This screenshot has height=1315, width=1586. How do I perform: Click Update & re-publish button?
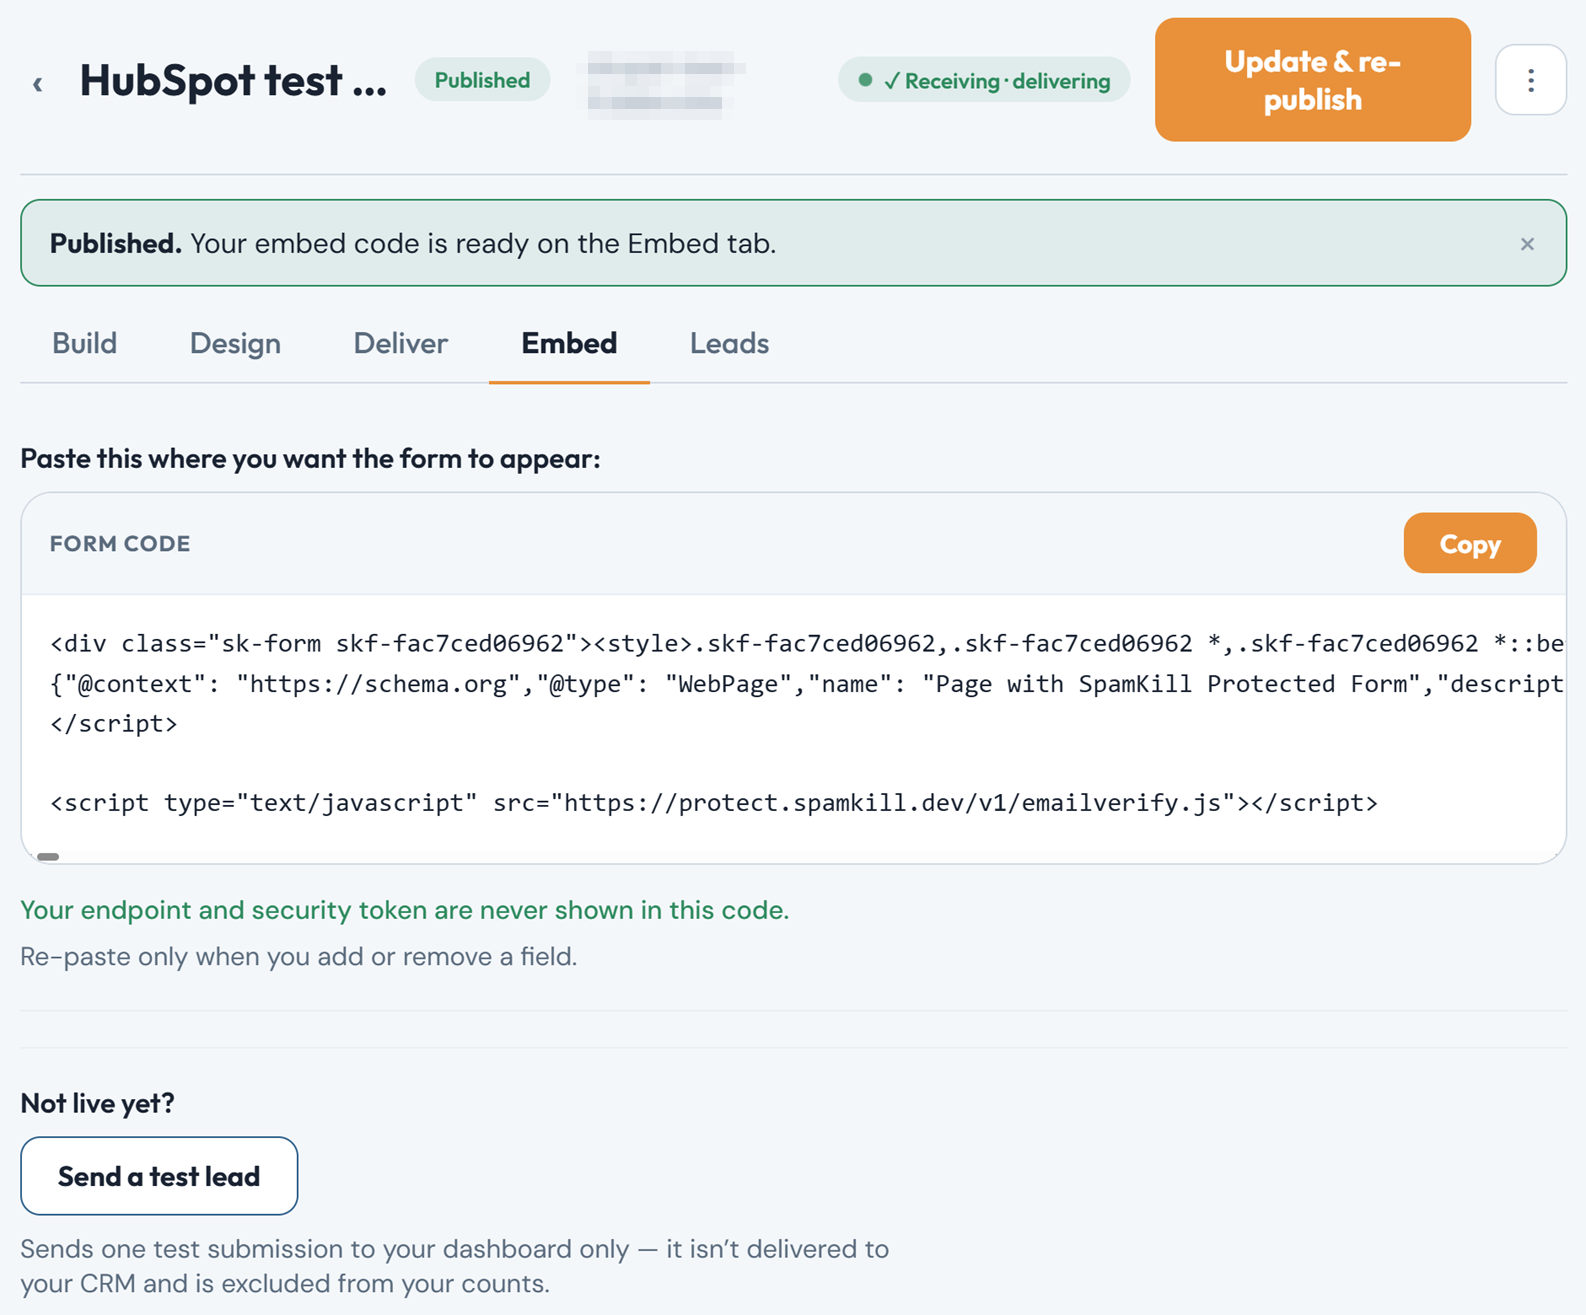click(x=1312, y=80)
